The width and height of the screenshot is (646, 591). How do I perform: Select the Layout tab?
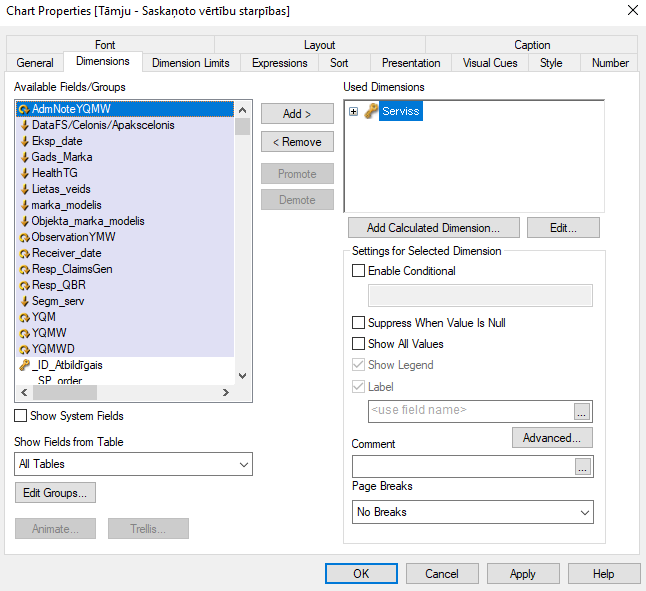[x=320, y=44]
